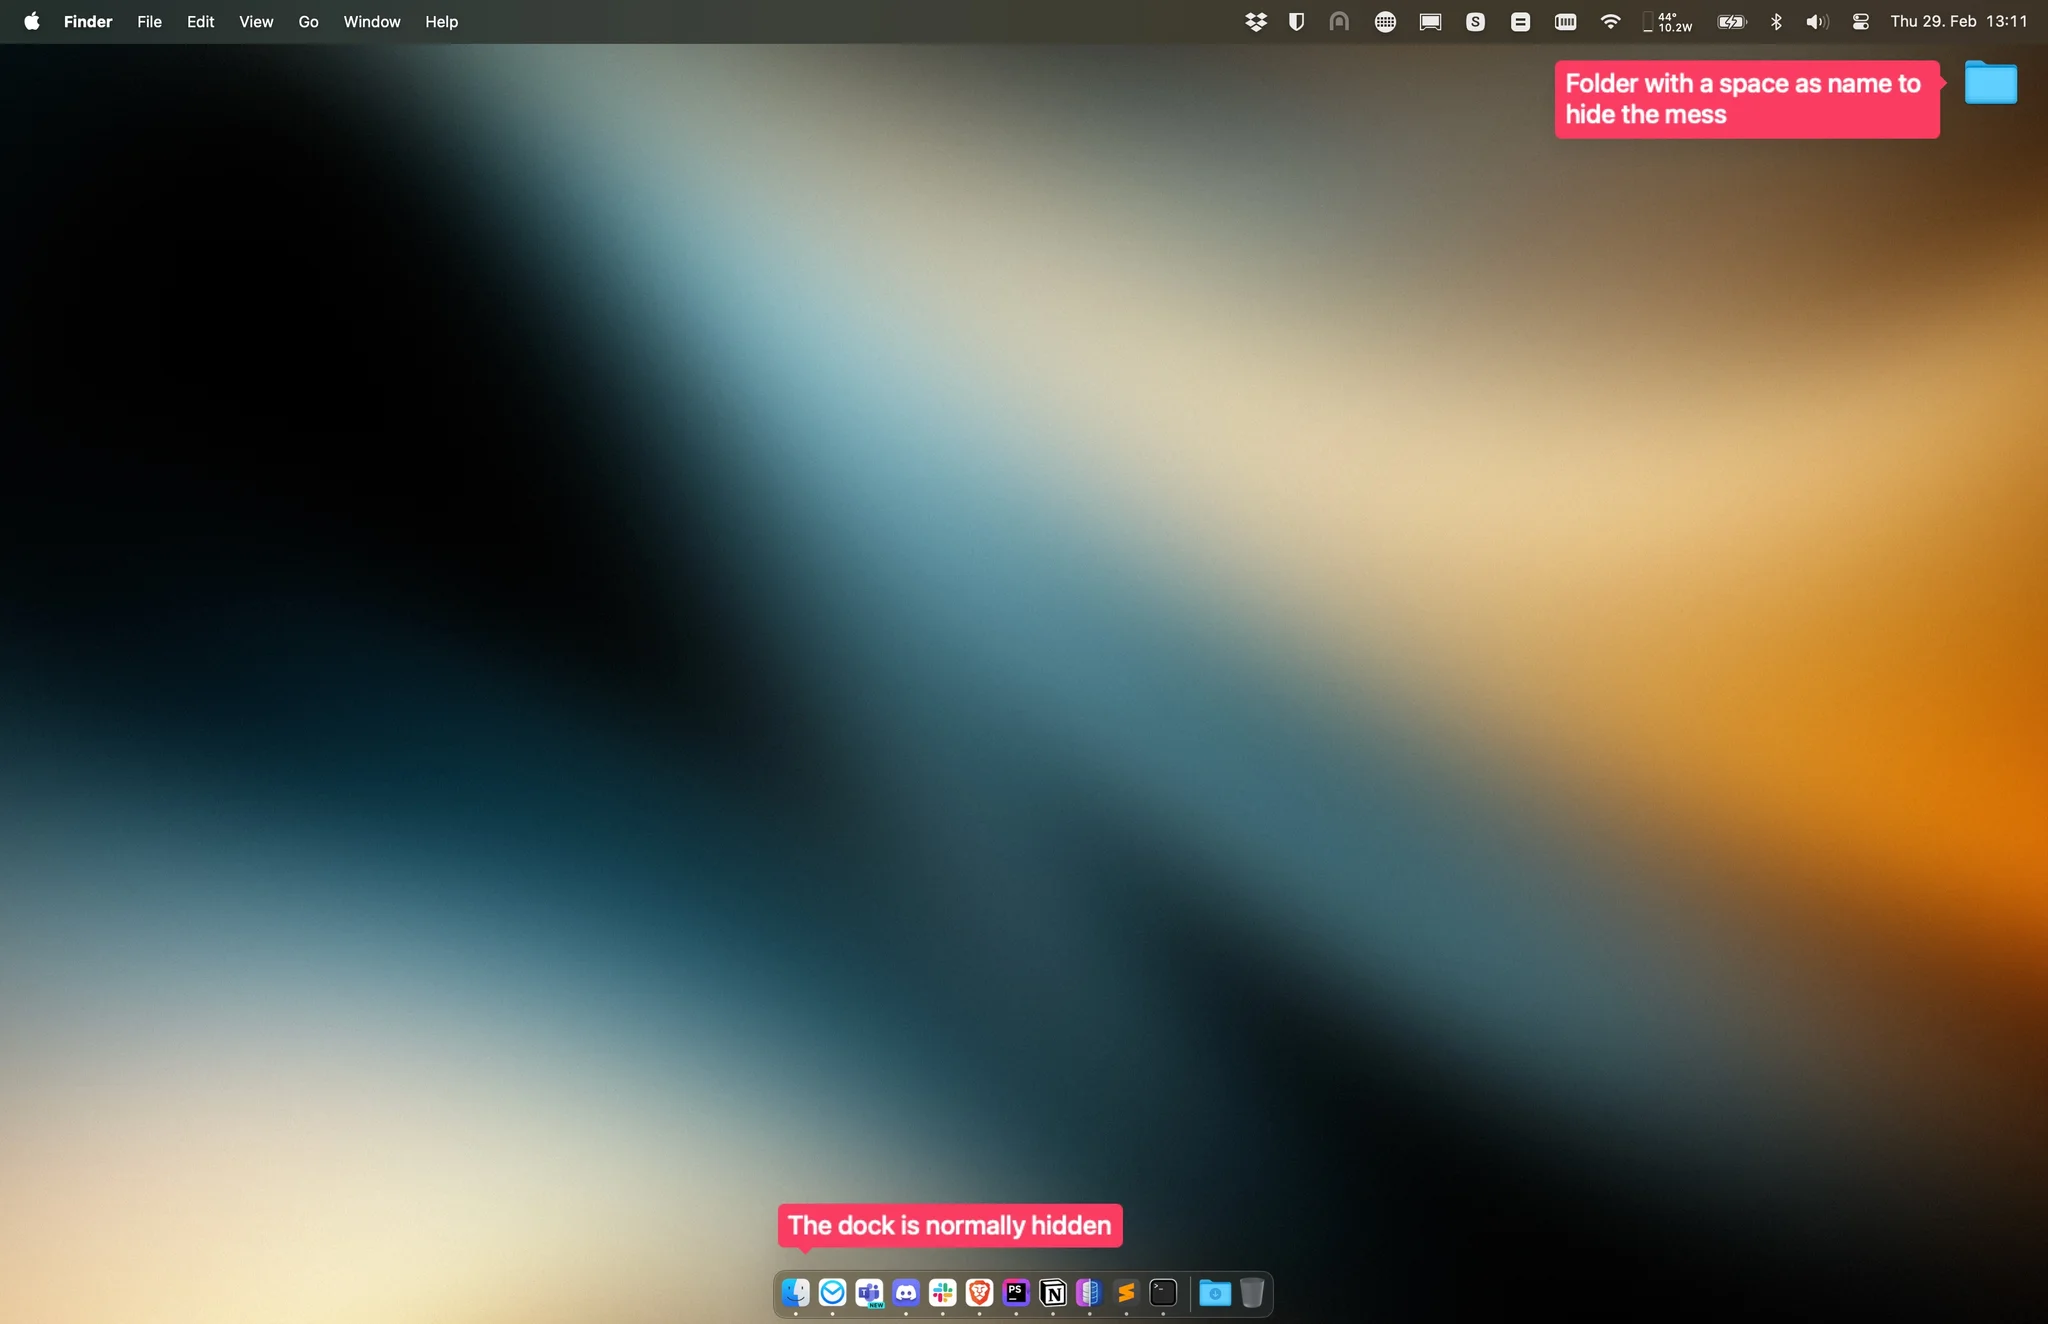Open Control Center from the menu bar
This screenshot has height=1324, width=2048.
click(1861, 22)
